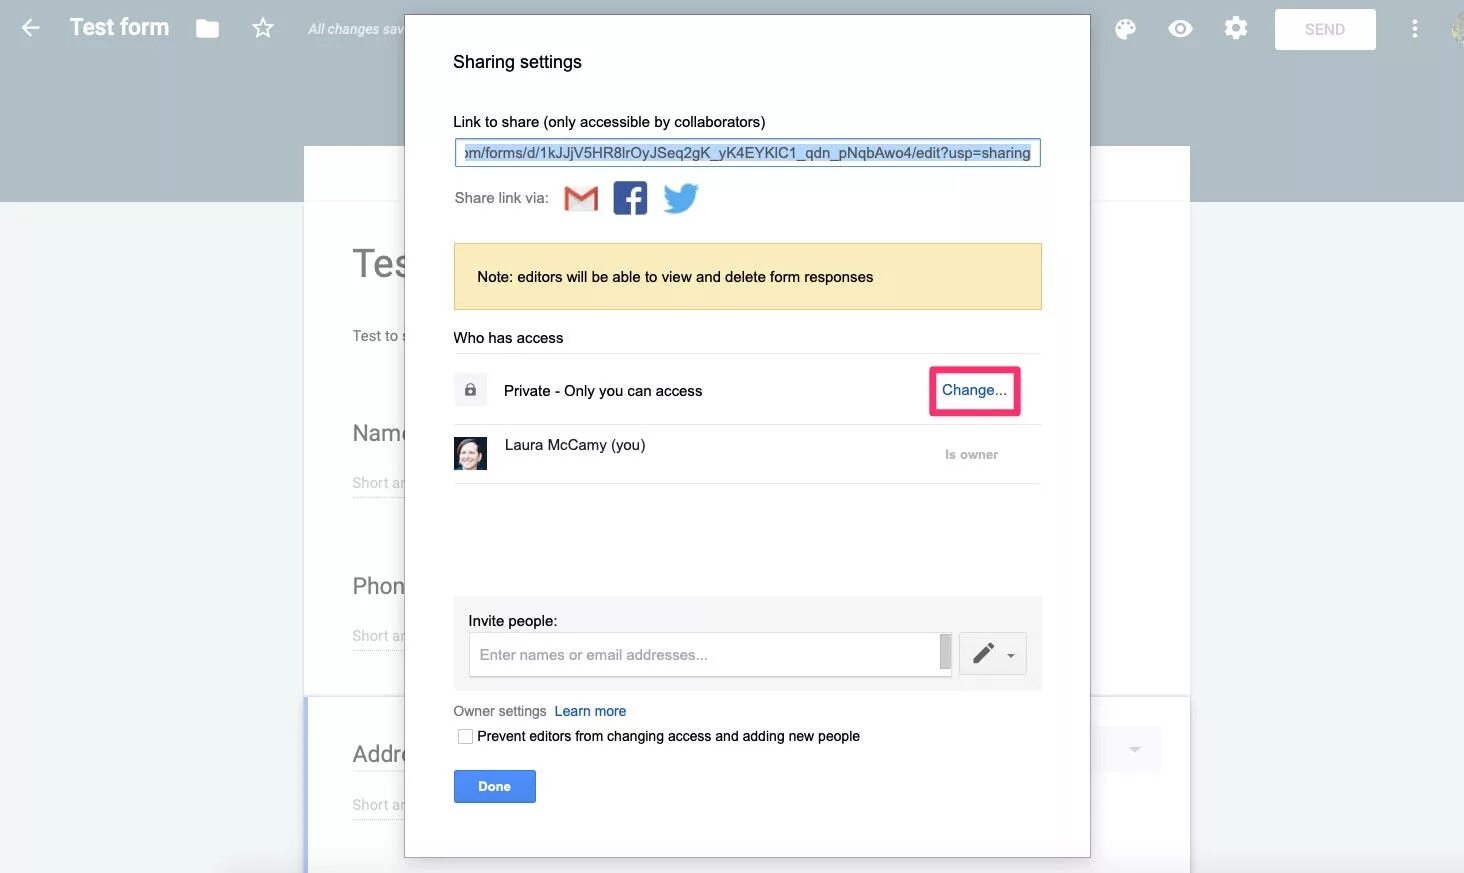The image size is (1464, 873).
Task: Open the editor permission pencil dropdown
Action: point(992,653)
